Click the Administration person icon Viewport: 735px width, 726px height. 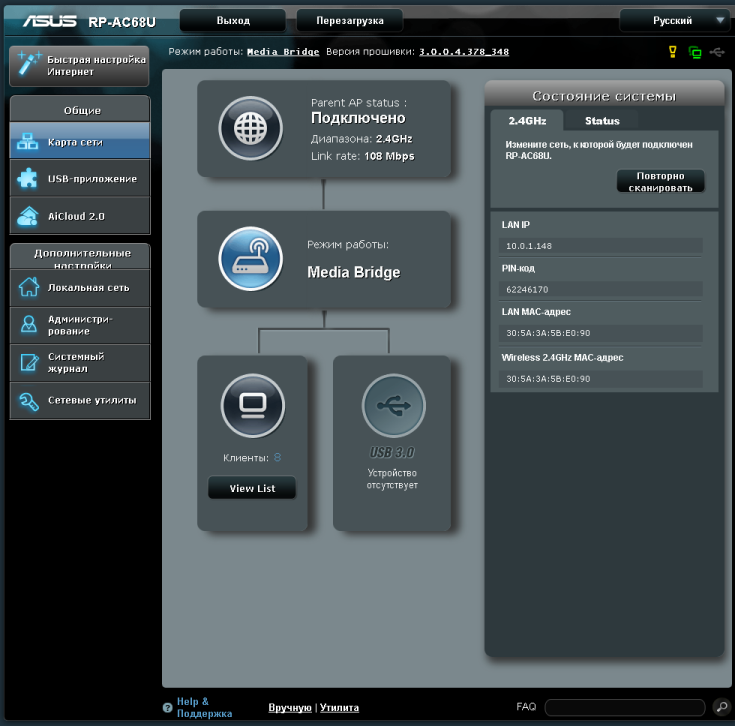(29, 324)
